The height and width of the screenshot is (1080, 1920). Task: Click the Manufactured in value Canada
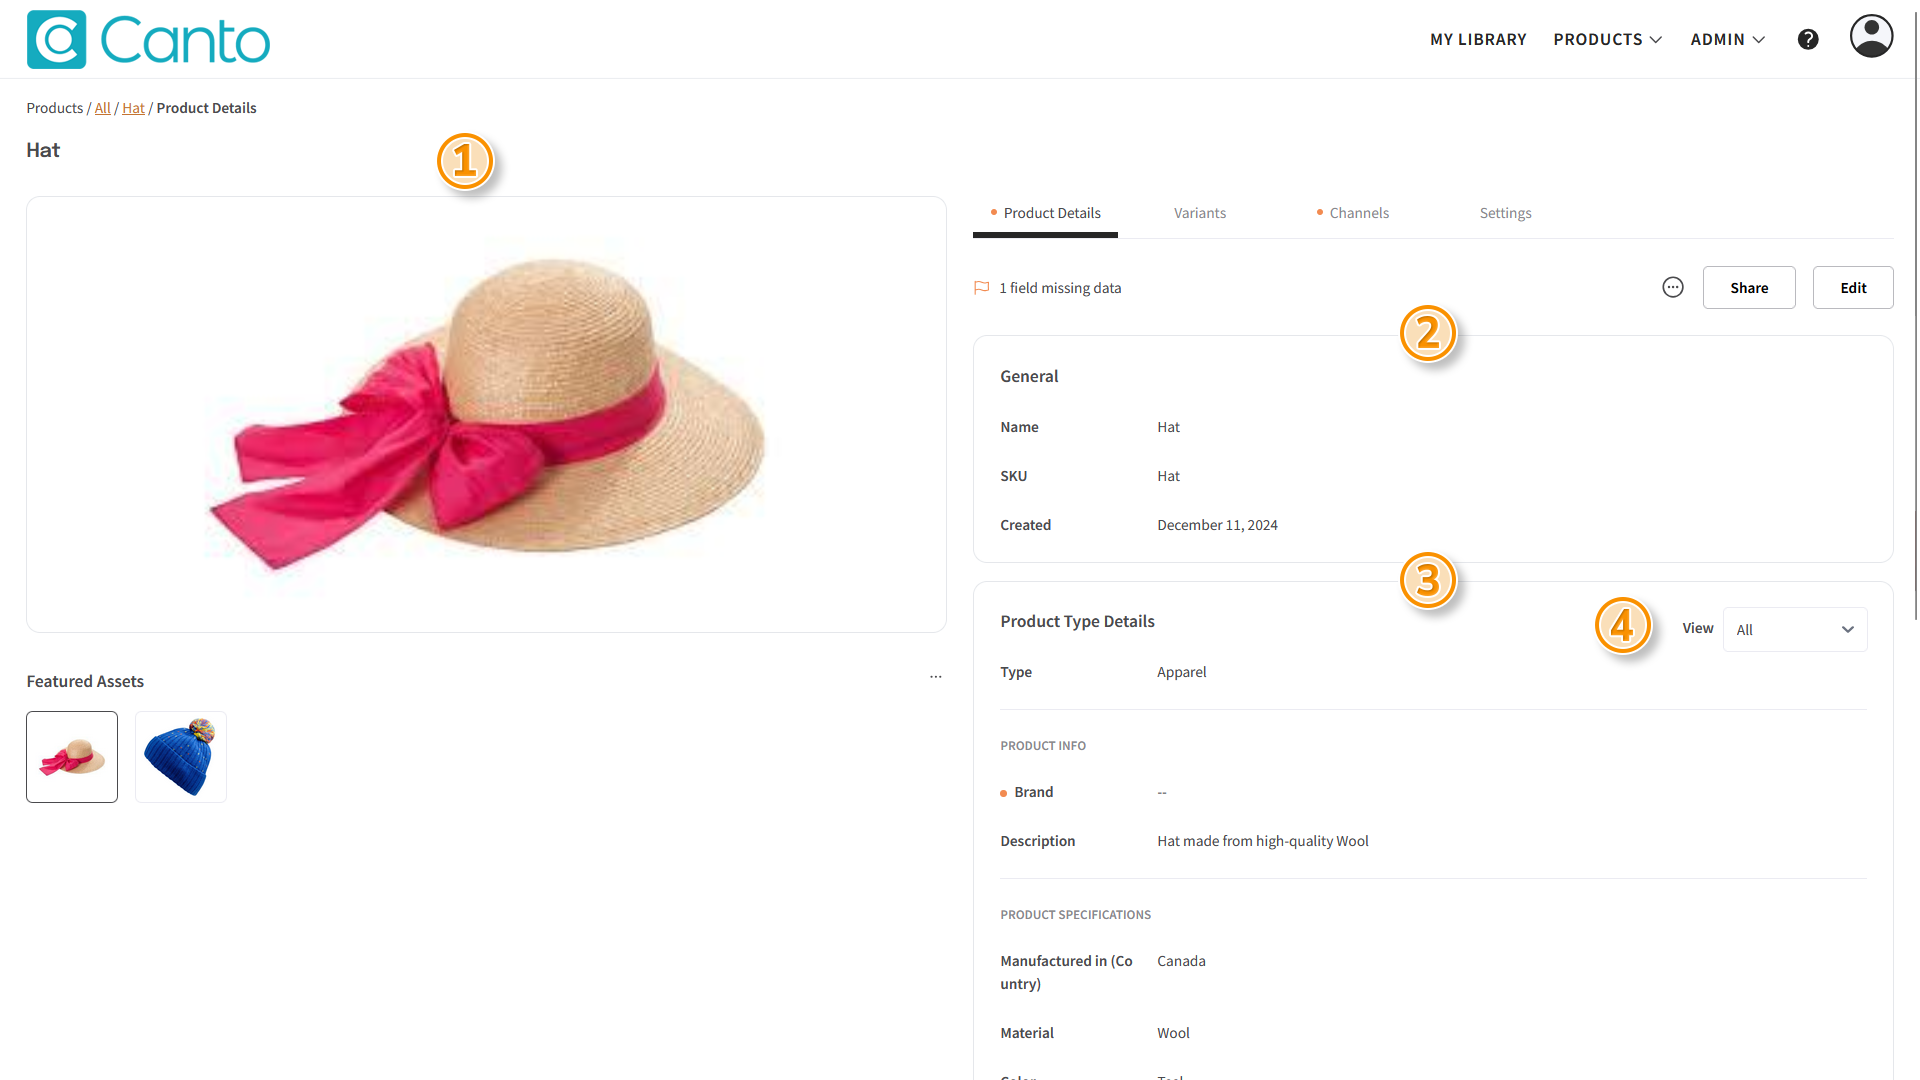click(x=1181, y=961)
